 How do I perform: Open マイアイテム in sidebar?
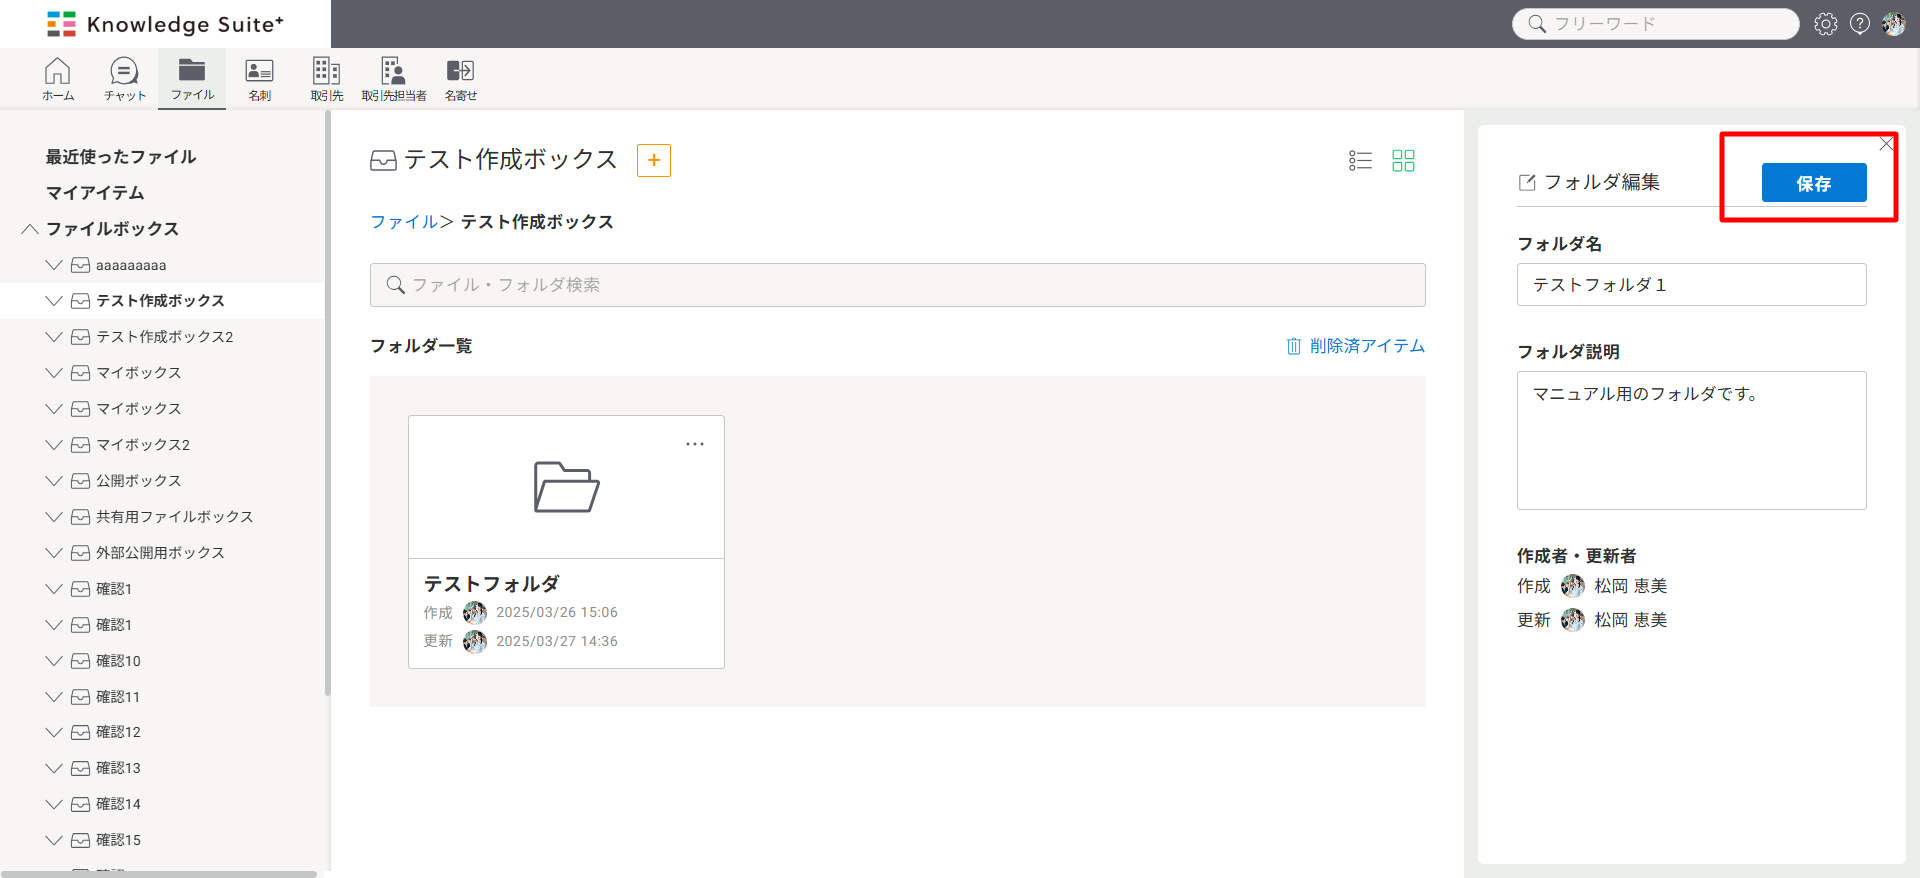[x=95, y=193]
